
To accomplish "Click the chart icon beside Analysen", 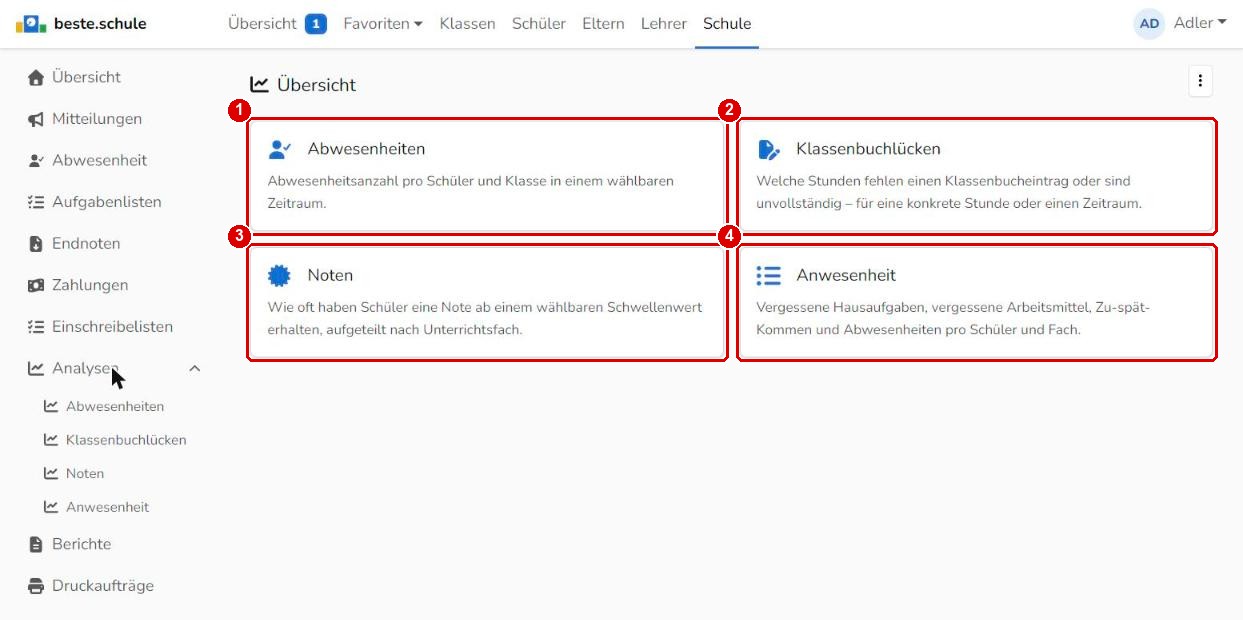I will 36,369.
